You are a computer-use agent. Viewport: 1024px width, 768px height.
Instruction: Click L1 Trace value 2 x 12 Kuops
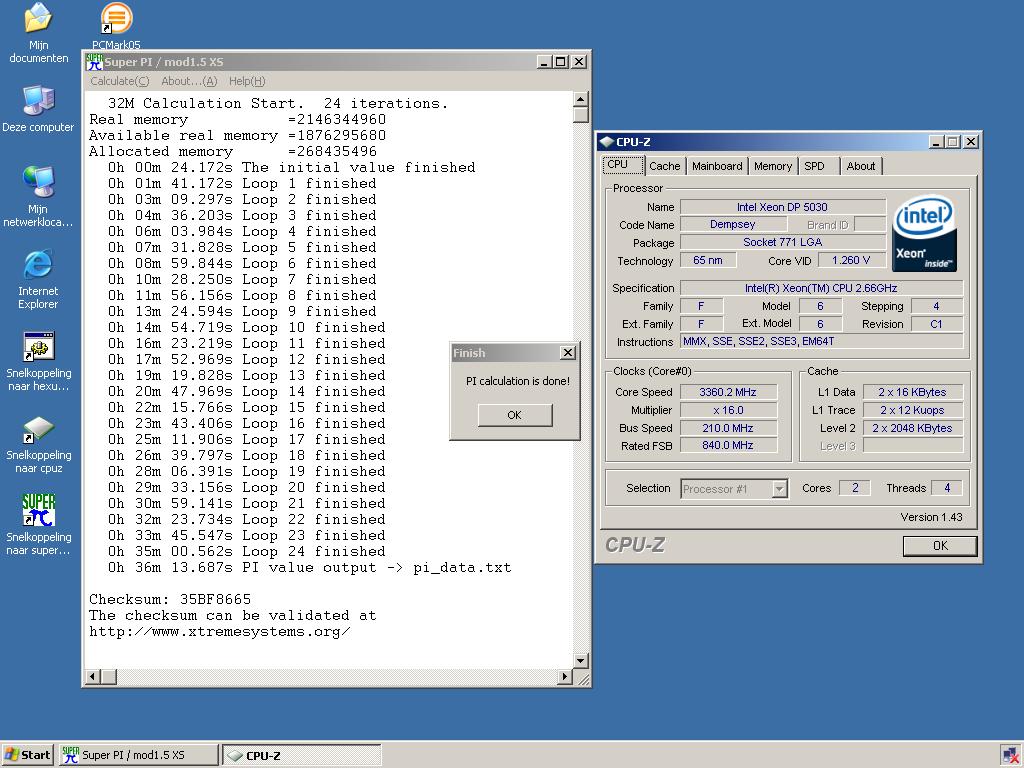click(912, 410)
